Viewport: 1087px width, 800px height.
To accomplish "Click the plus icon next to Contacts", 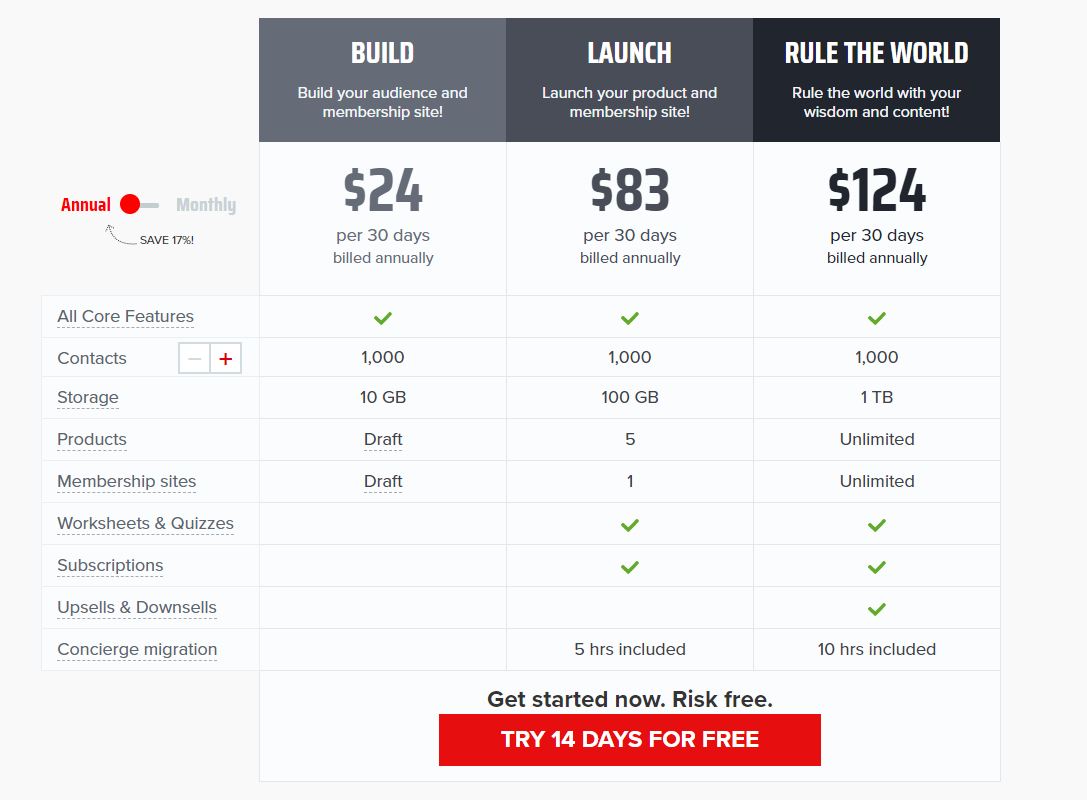I will pyautogui.click(x=225, y=358).
